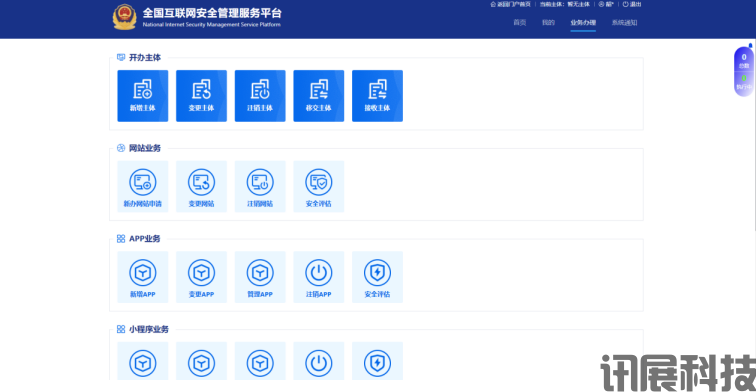The width and height of the screenshot is (756, 392).
Task: Click the national emblem logo in the header
Action: tap(124, 17)
